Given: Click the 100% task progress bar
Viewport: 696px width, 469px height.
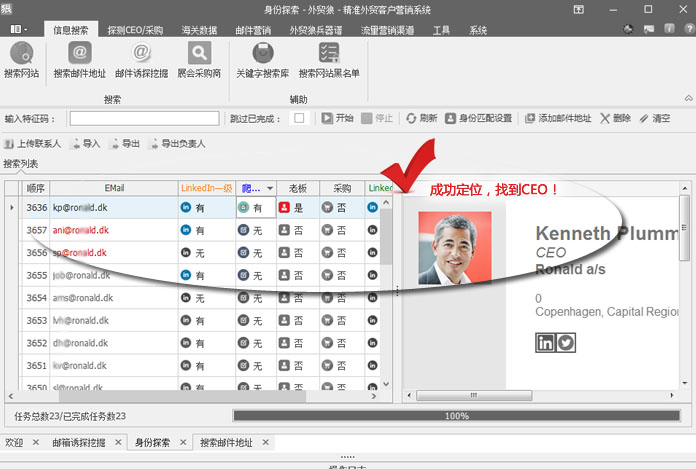Looking at the screenshot, I should click(456, 415).
